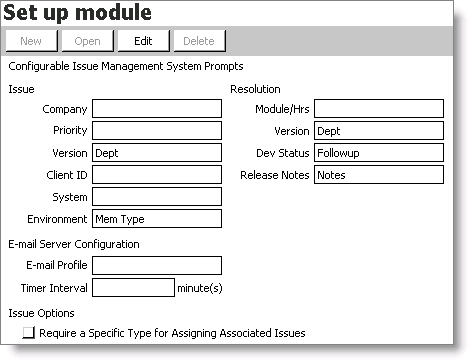
Task: Click the Release Notes label
Action: [275, 175]
